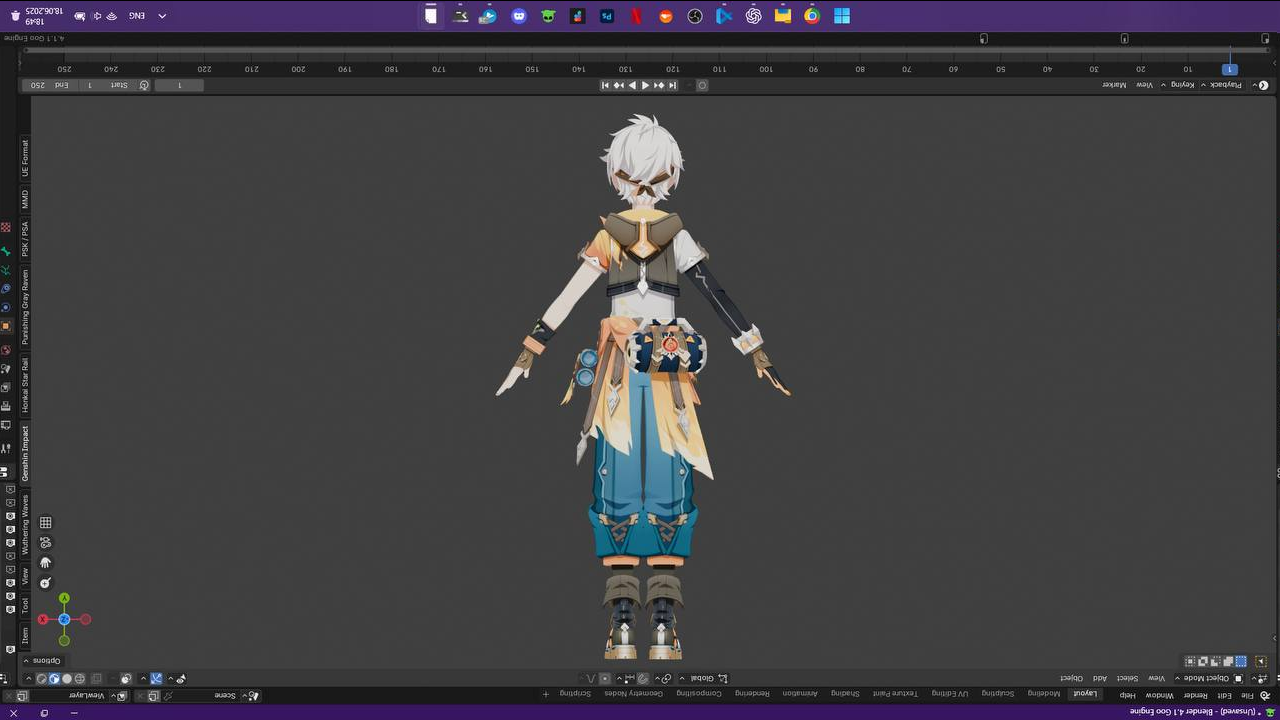Viewport: 1280px width, 720px height.
Task: Open the Window menu
Action: pyautogui.click(x=1160, y=695)
